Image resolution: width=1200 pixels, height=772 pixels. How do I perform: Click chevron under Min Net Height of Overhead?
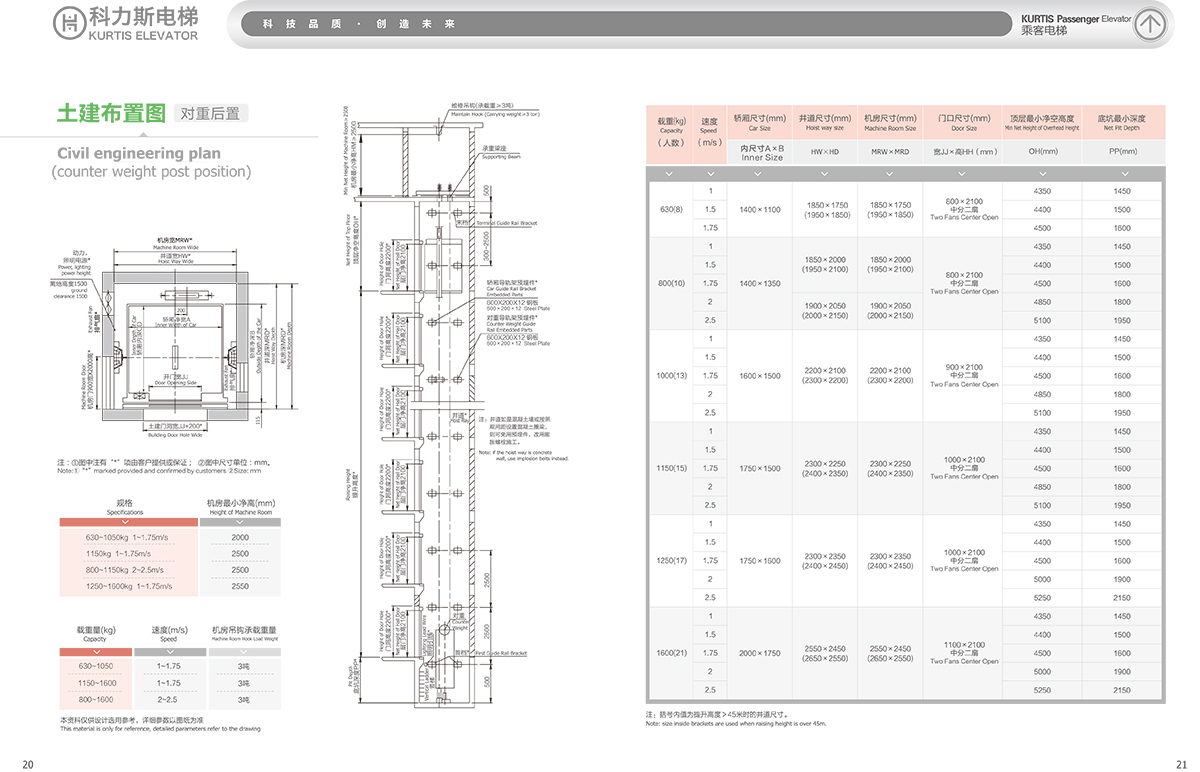click(1042, 174)
